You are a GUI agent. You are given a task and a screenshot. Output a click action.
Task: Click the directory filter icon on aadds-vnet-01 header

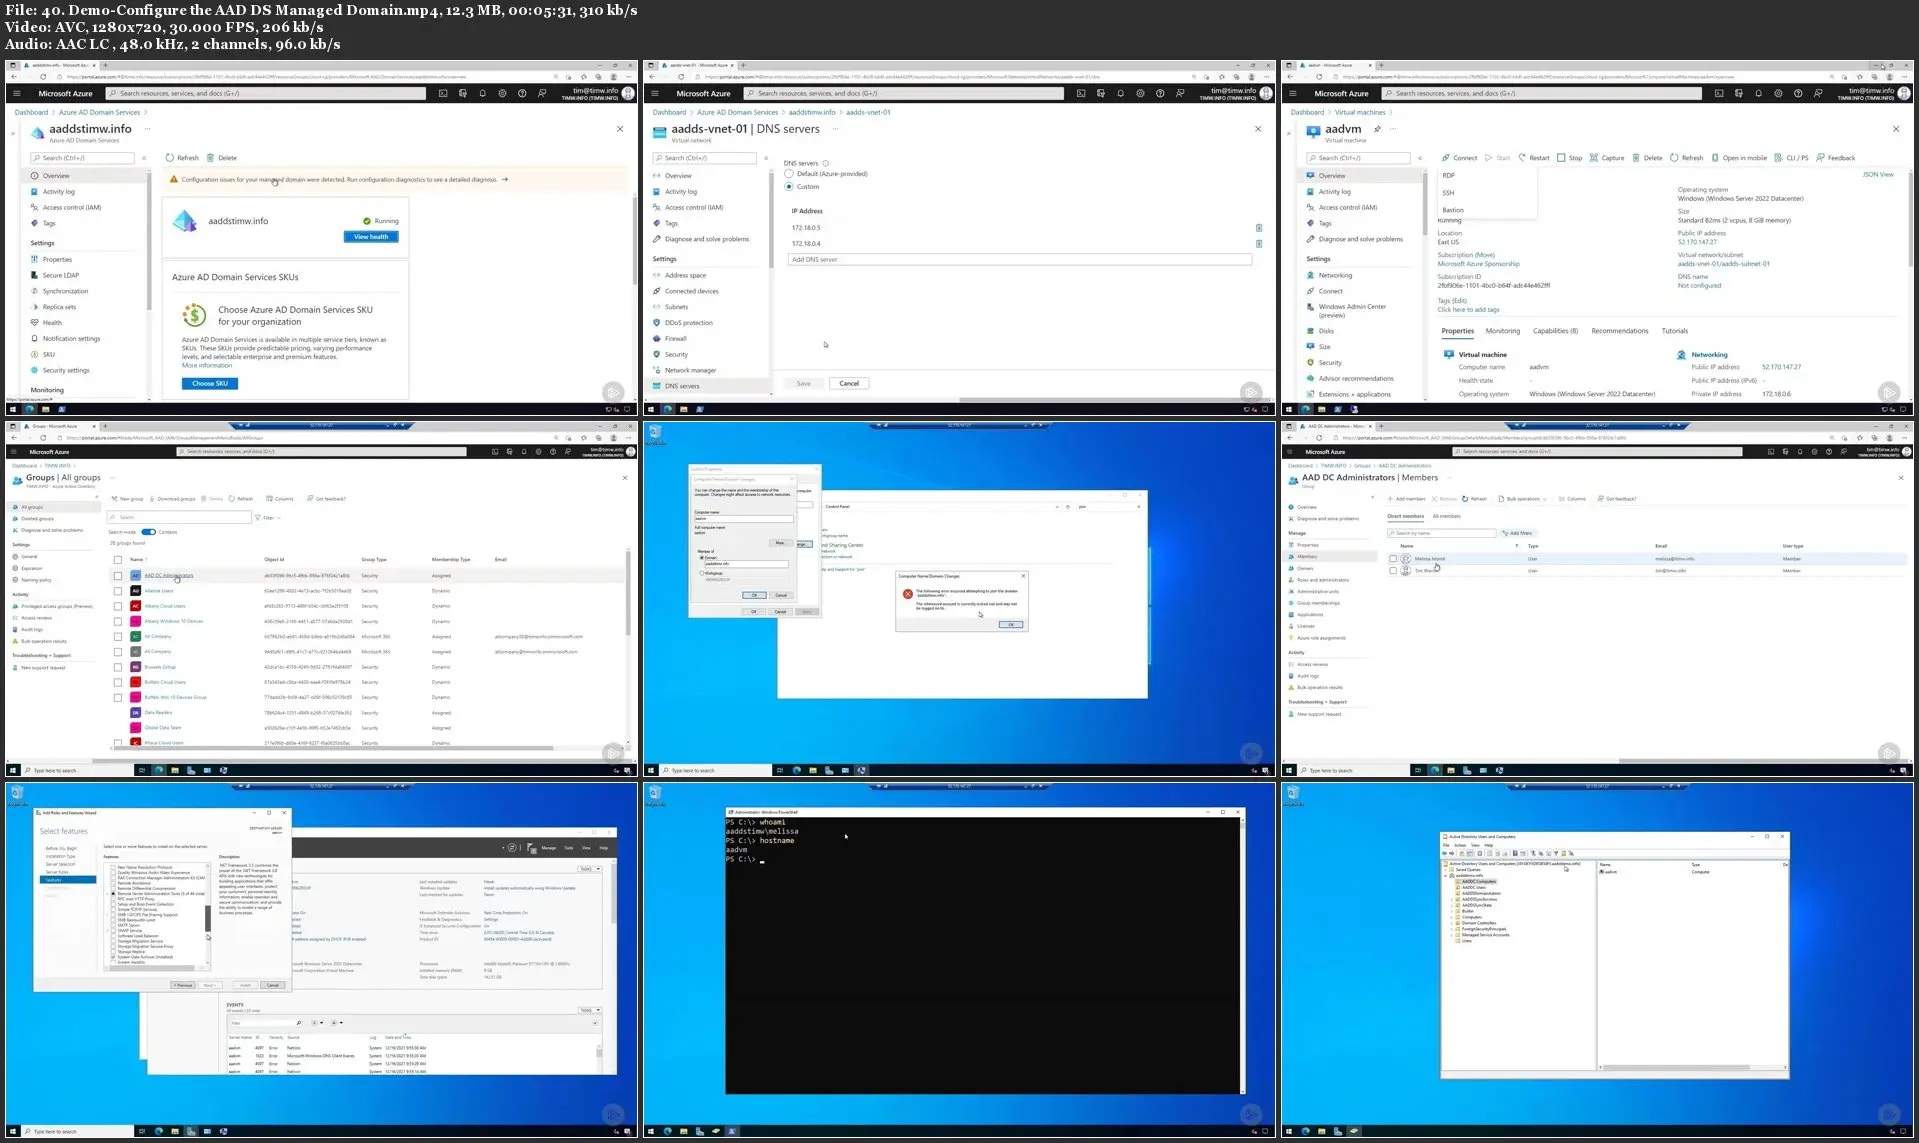[x=1101, y=93]
